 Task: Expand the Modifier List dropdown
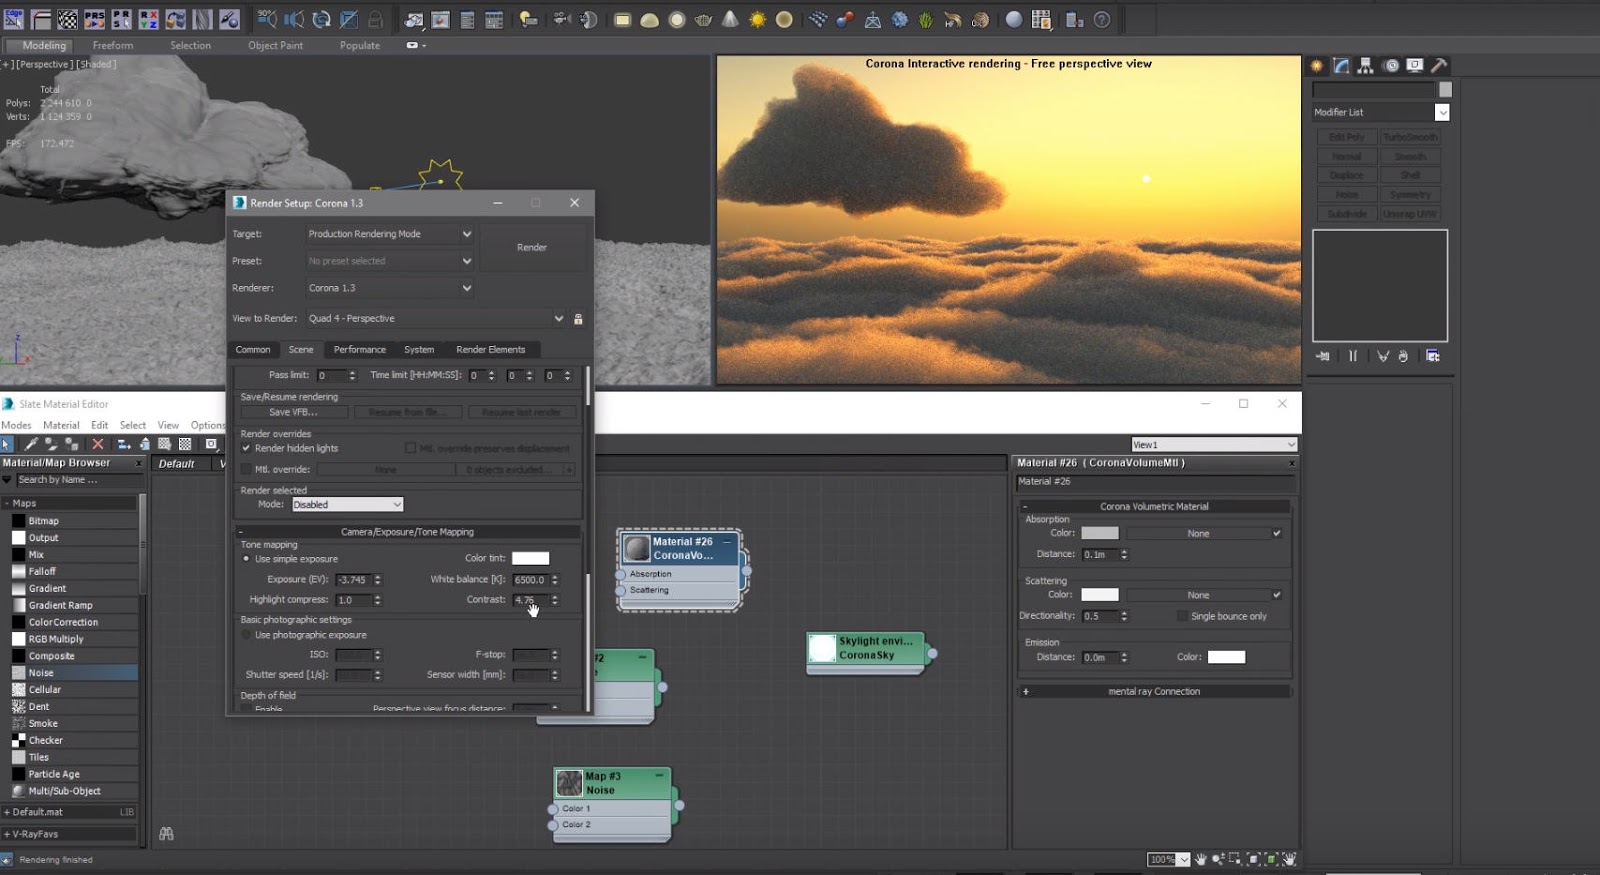[1441, 113]
